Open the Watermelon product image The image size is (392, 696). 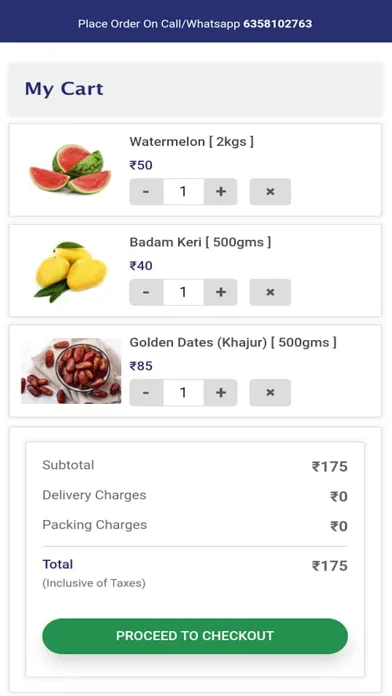pyautogui.click(x=71, y=169)
